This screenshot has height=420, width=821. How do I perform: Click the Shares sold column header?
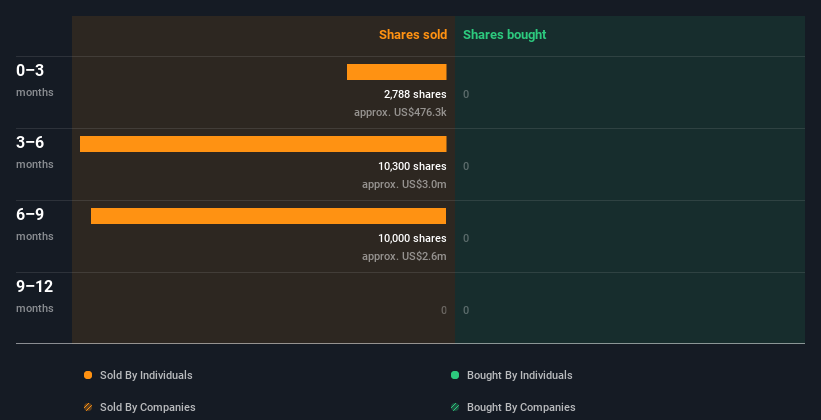(413, 35)
